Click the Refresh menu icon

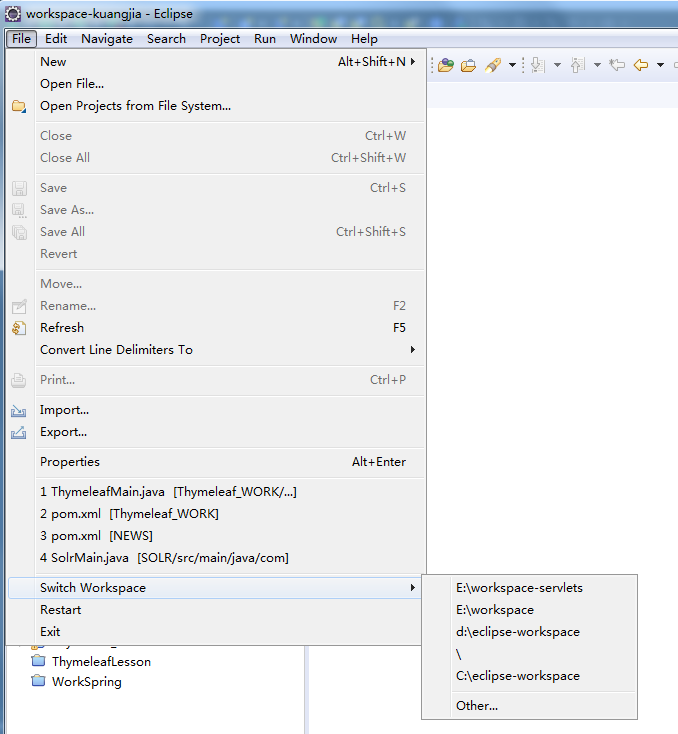point(19,328)
